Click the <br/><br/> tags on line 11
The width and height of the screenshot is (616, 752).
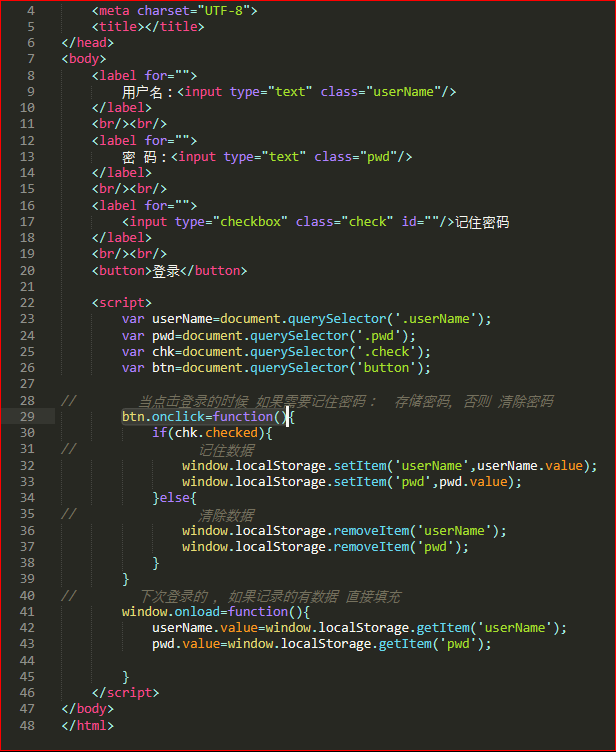(x=130, y=124)
